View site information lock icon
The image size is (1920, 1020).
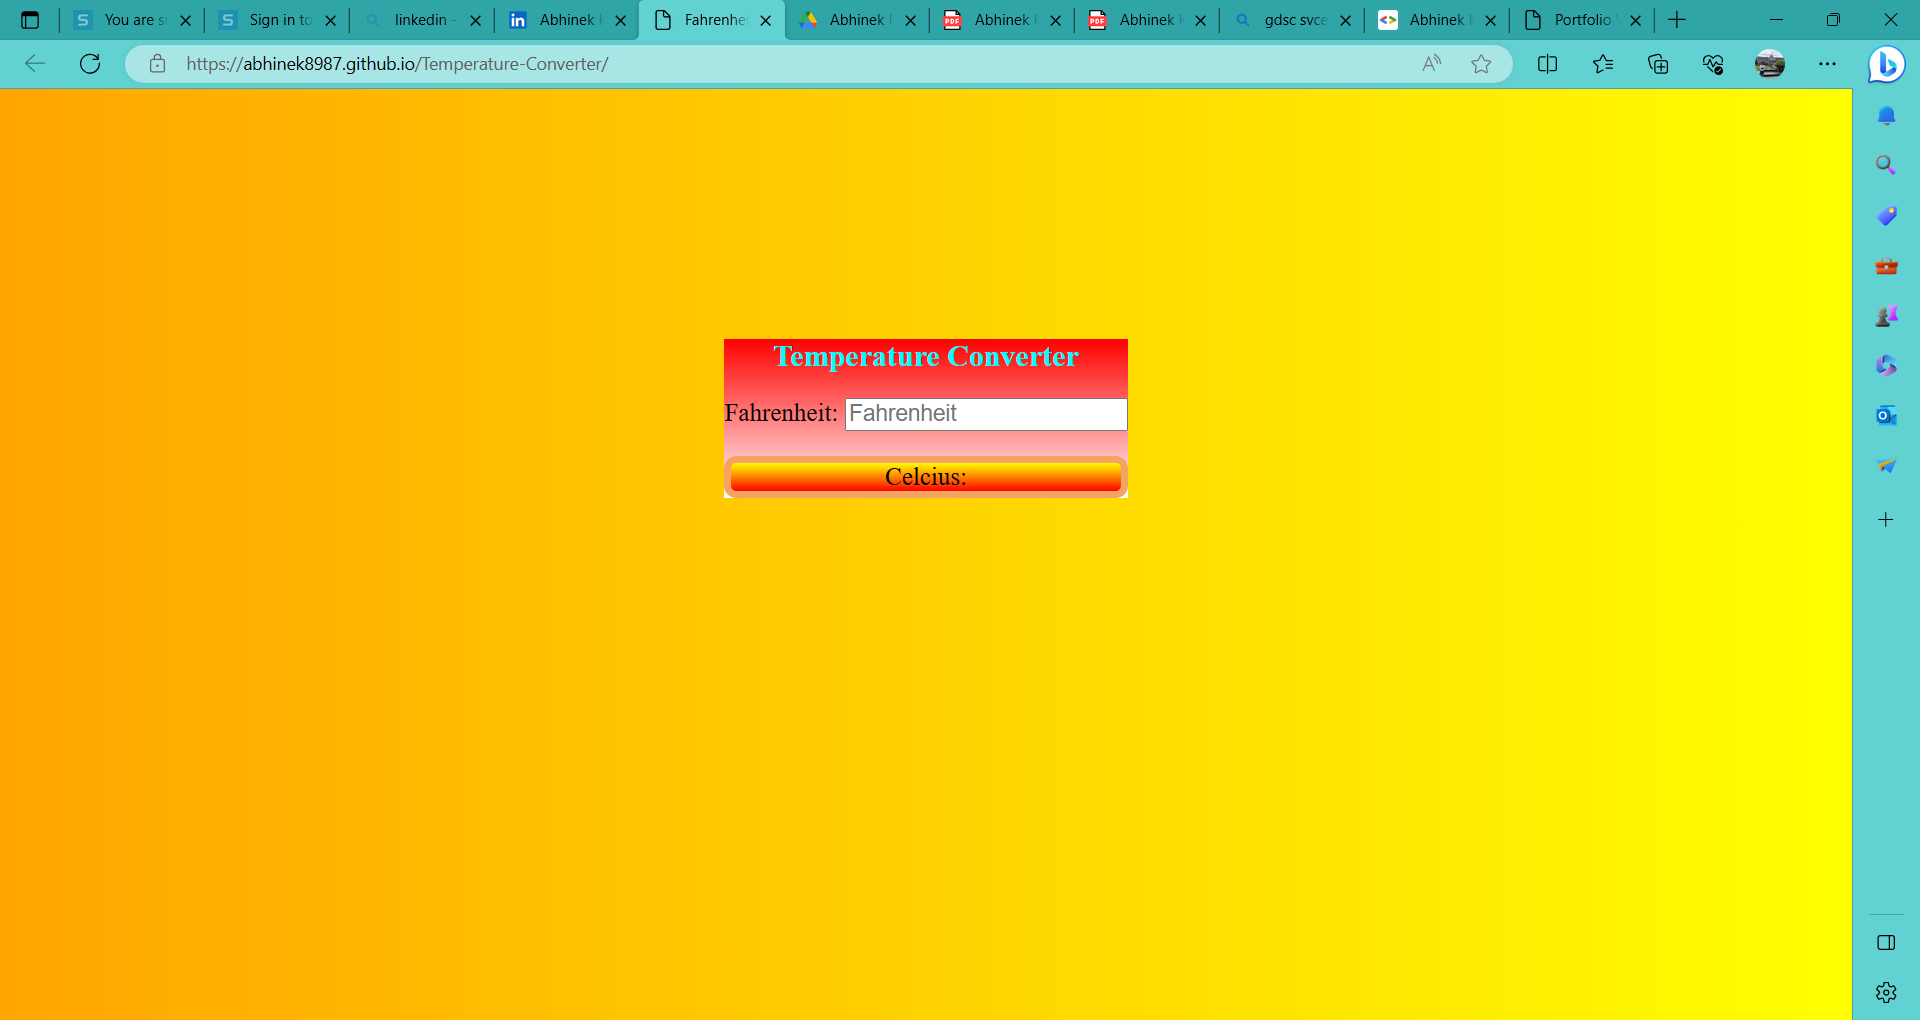[157, 64]
